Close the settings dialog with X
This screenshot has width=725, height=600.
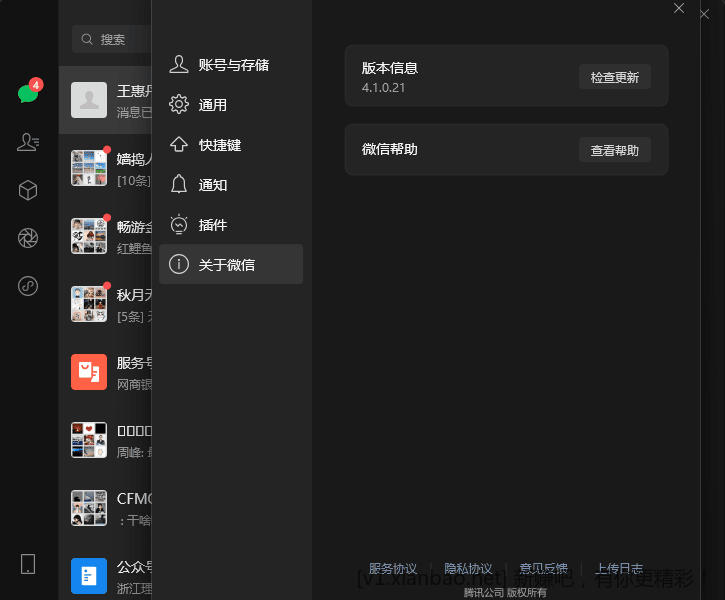click(x=679, y=8)
